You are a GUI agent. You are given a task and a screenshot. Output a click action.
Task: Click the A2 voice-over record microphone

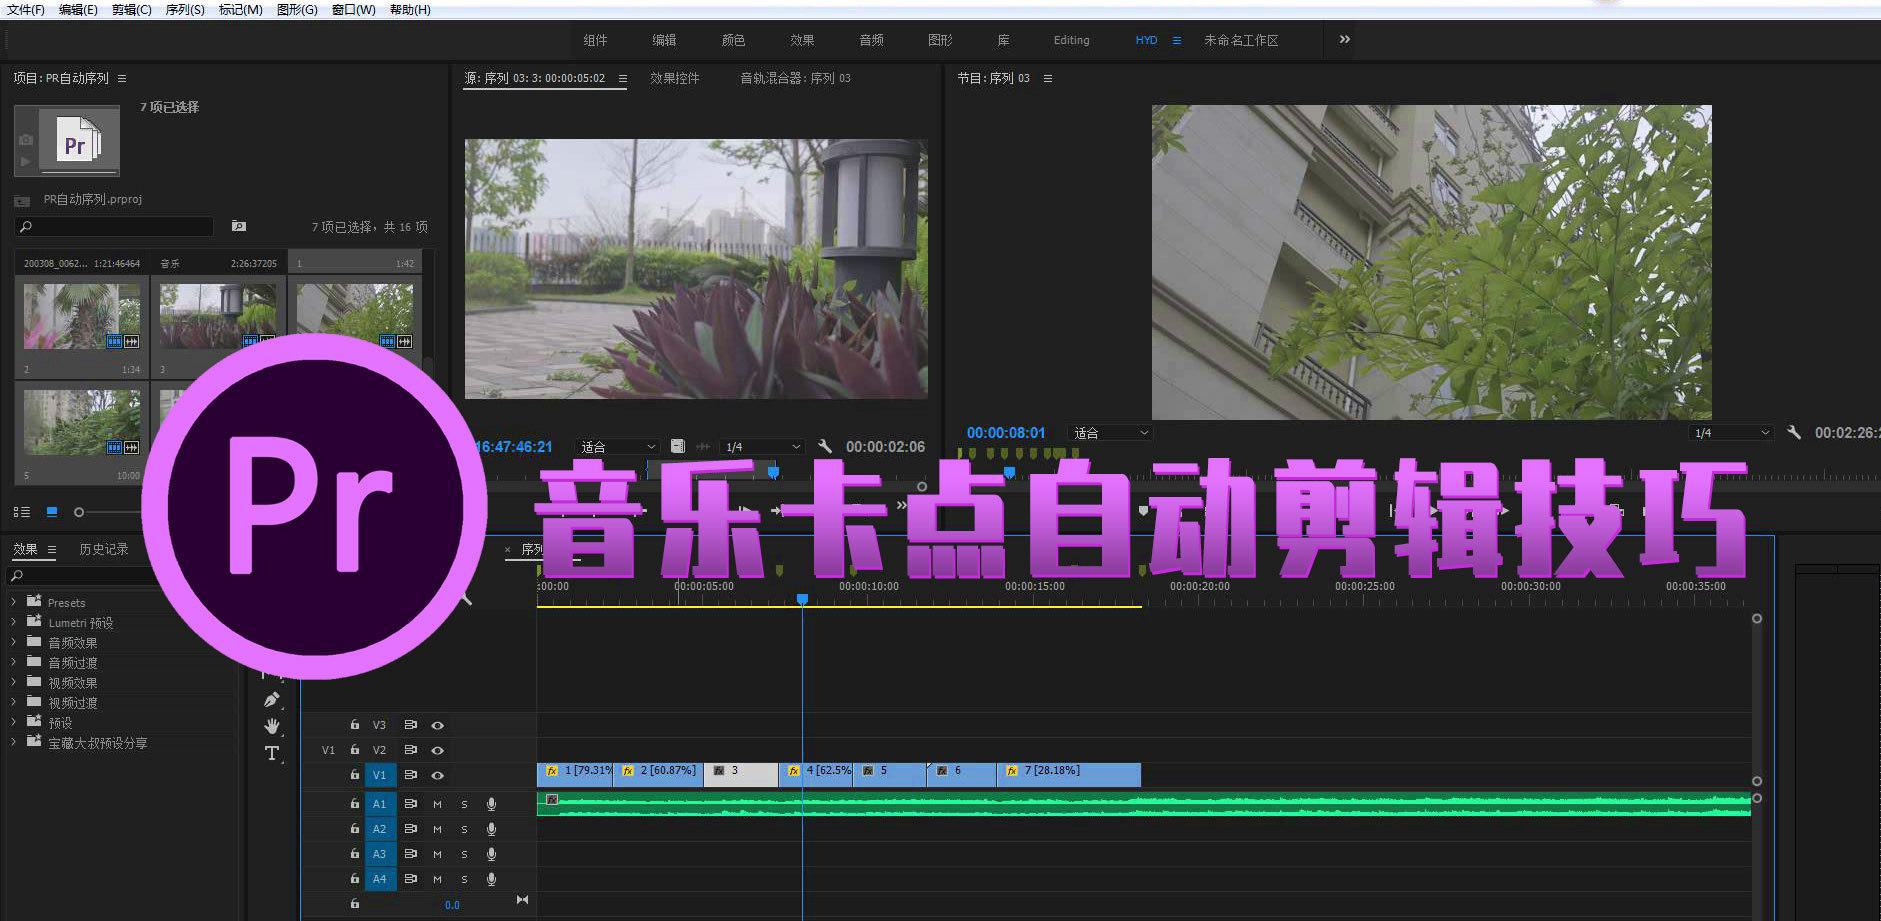coord(491,829)
